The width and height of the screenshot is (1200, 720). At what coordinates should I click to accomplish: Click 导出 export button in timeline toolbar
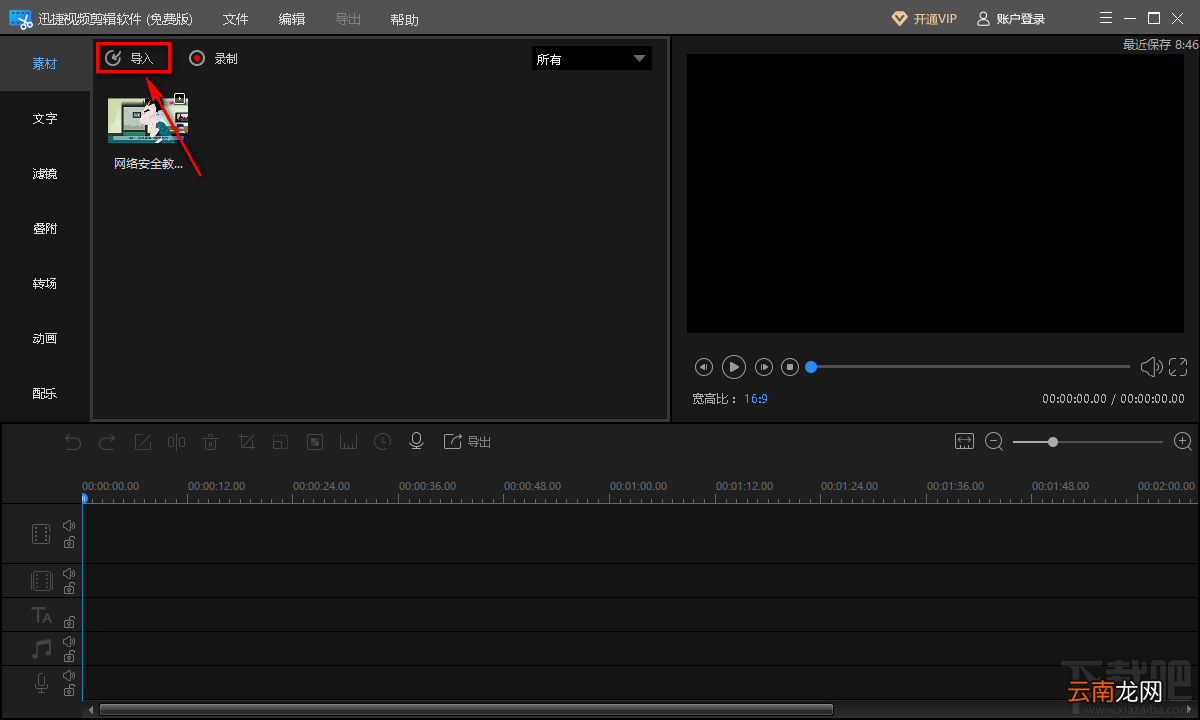pyautogui.click(x=467, y=441)
